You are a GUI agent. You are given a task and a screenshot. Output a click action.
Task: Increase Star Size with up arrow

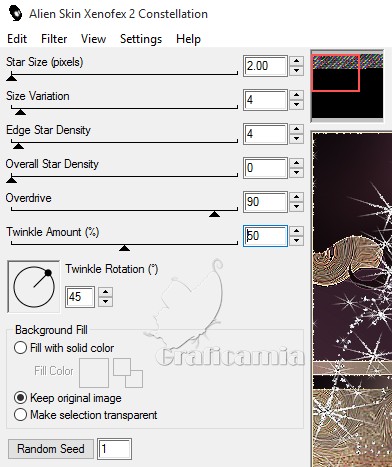296,61
